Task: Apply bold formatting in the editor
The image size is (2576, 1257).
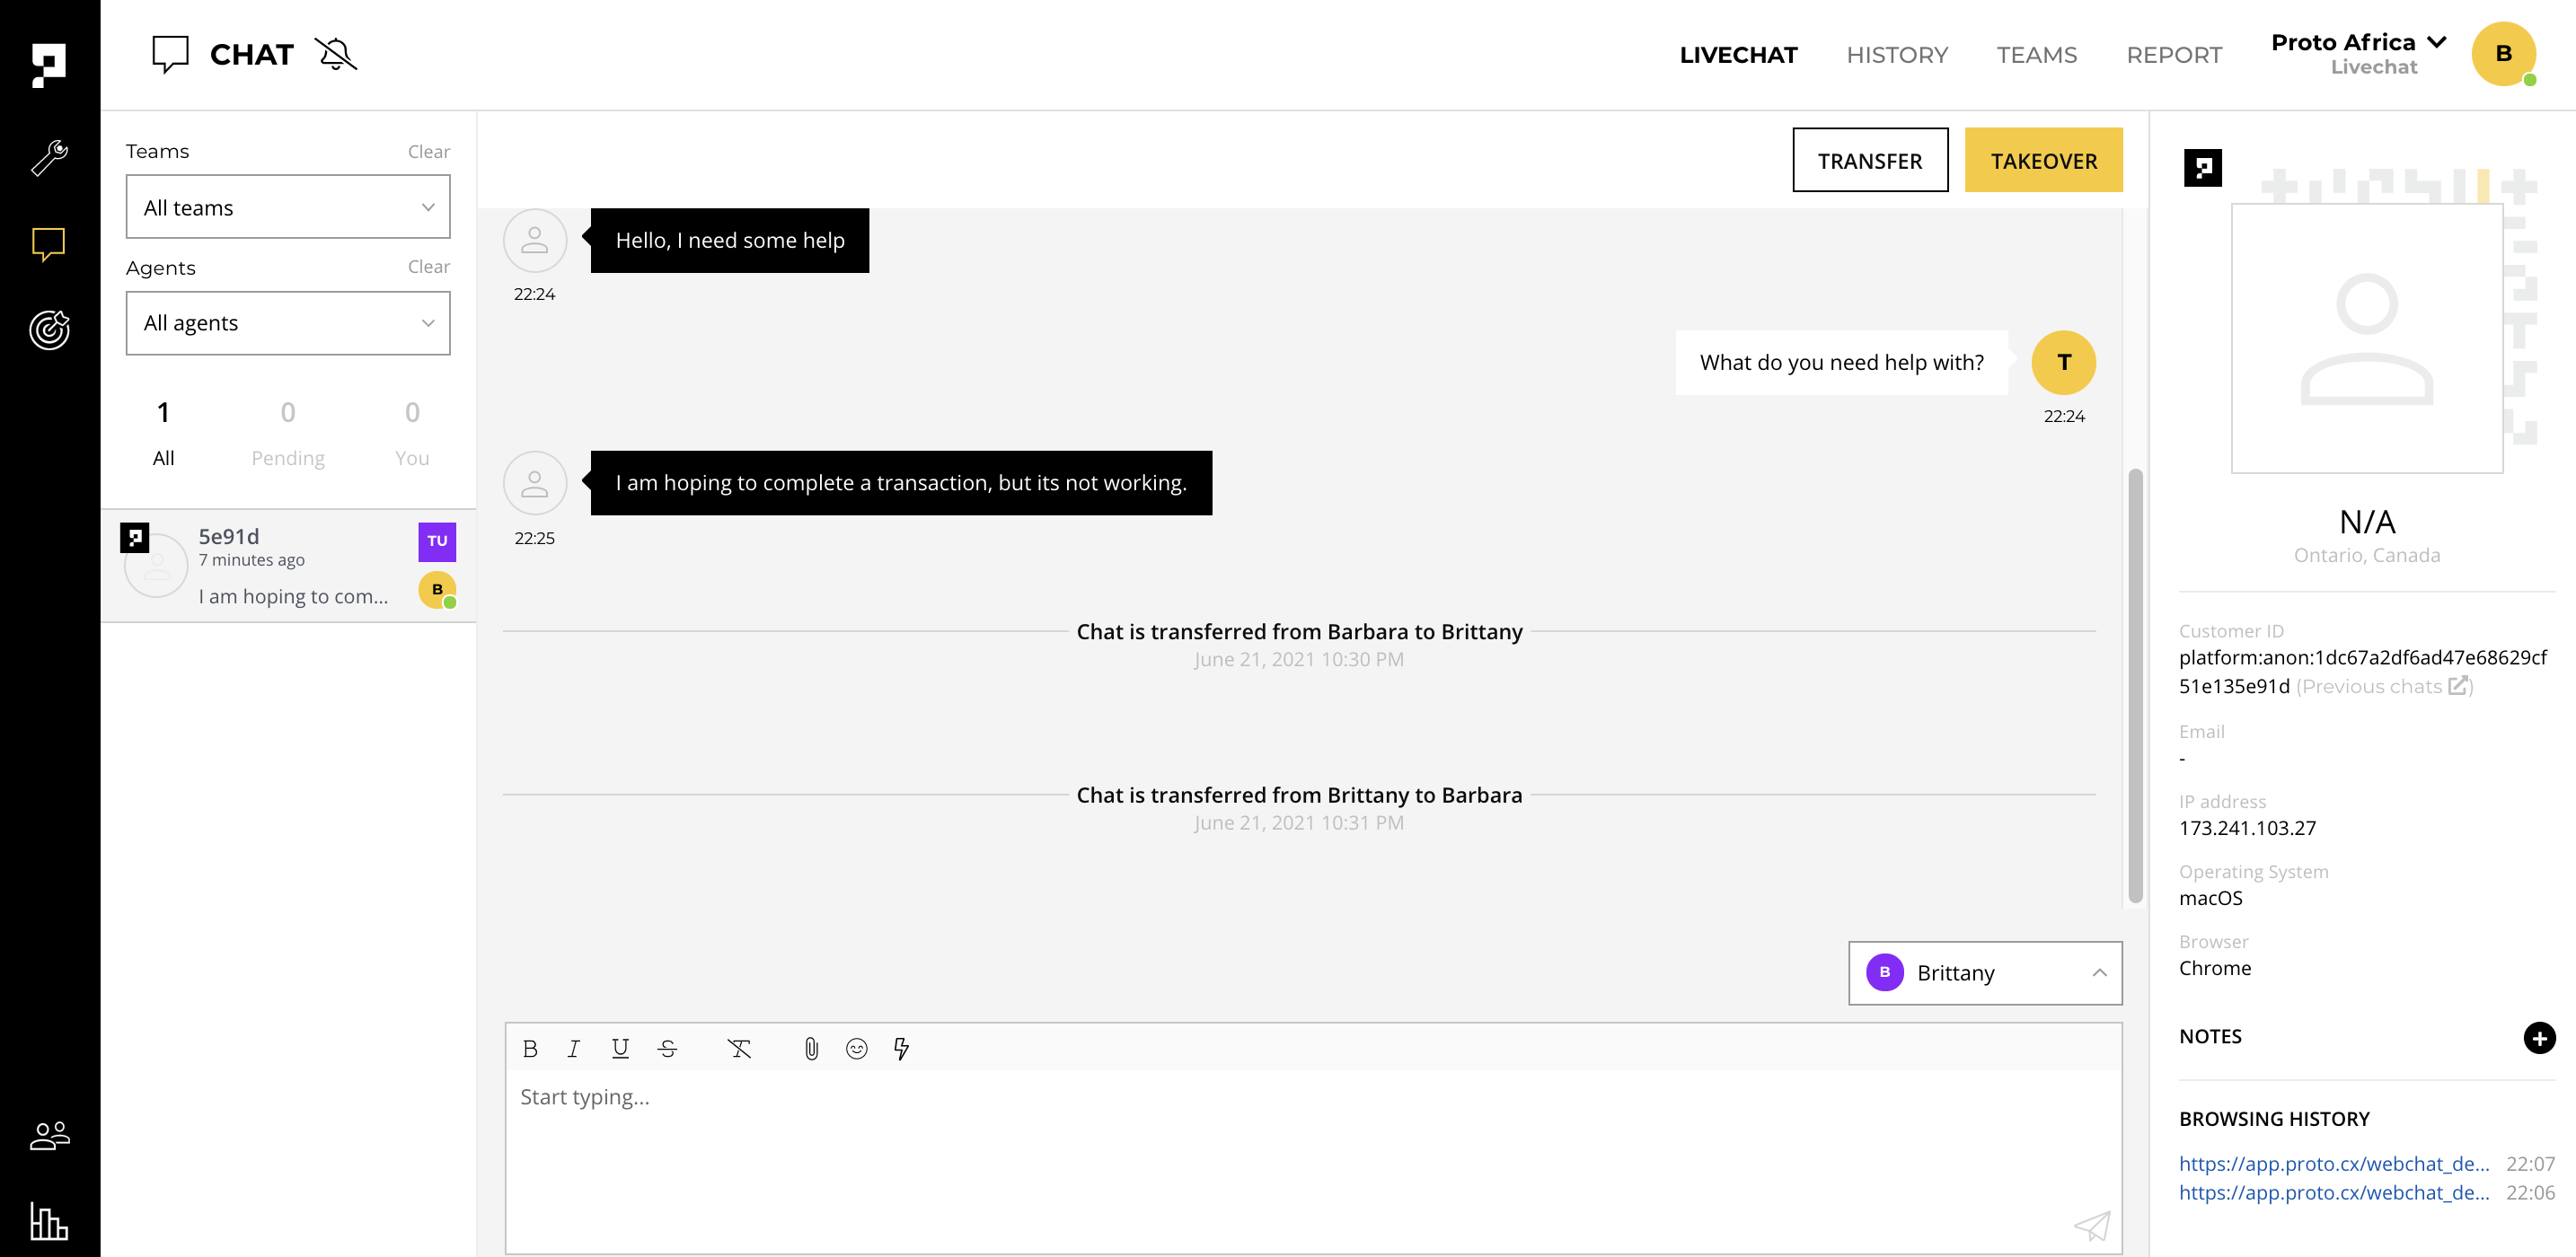Action: click(x=530, y=1049)
